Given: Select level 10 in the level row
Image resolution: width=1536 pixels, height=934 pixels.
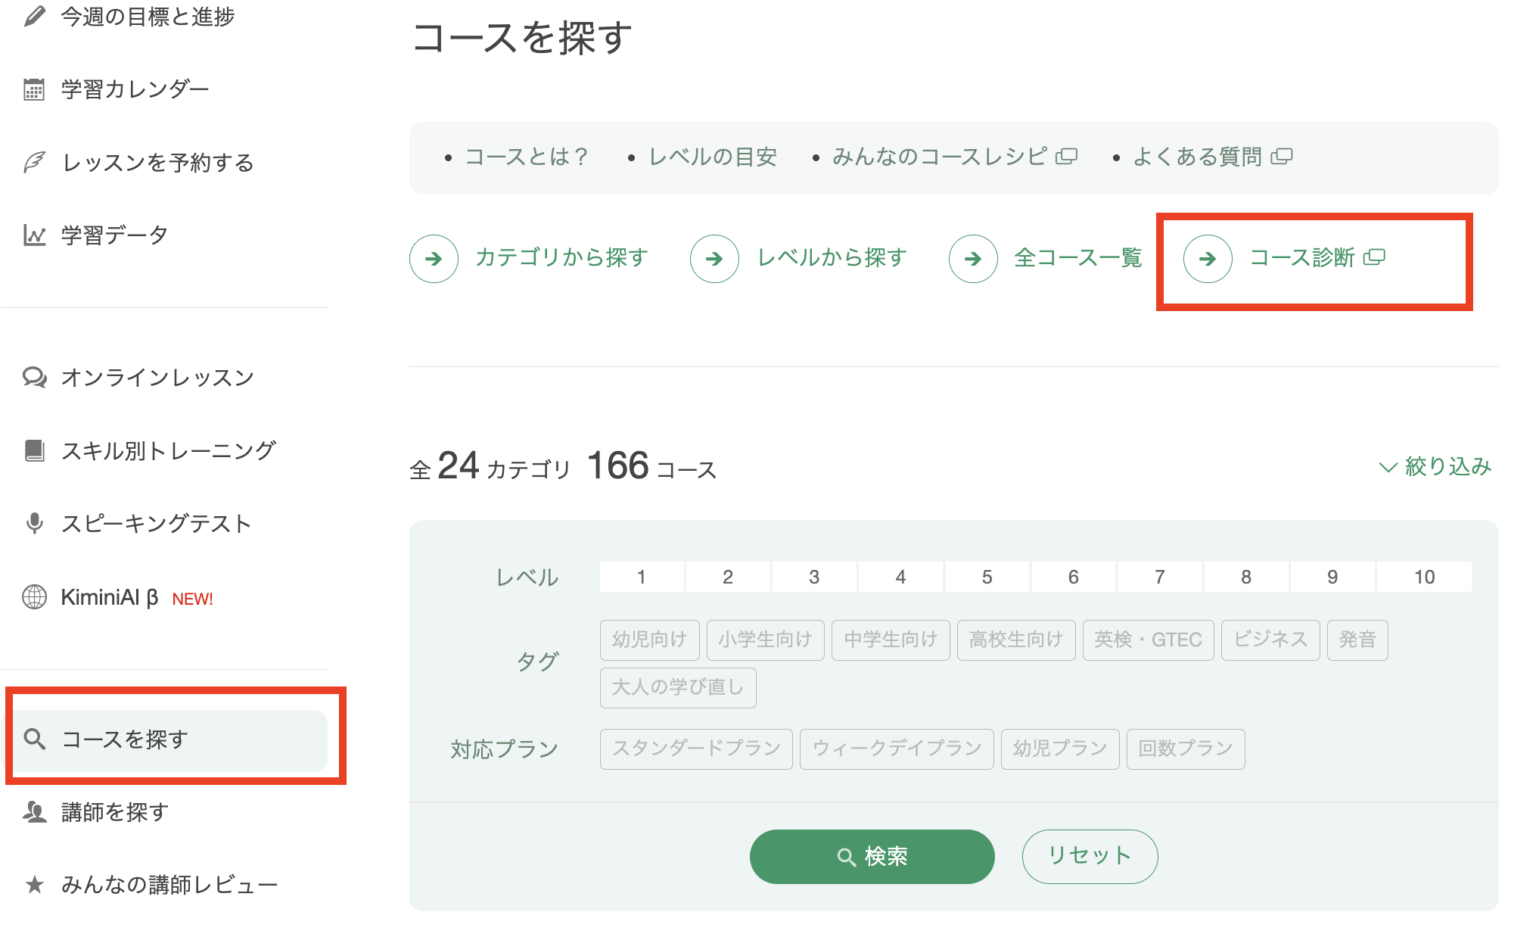Looking at the screenshot, I should (x=1424, y=577).
